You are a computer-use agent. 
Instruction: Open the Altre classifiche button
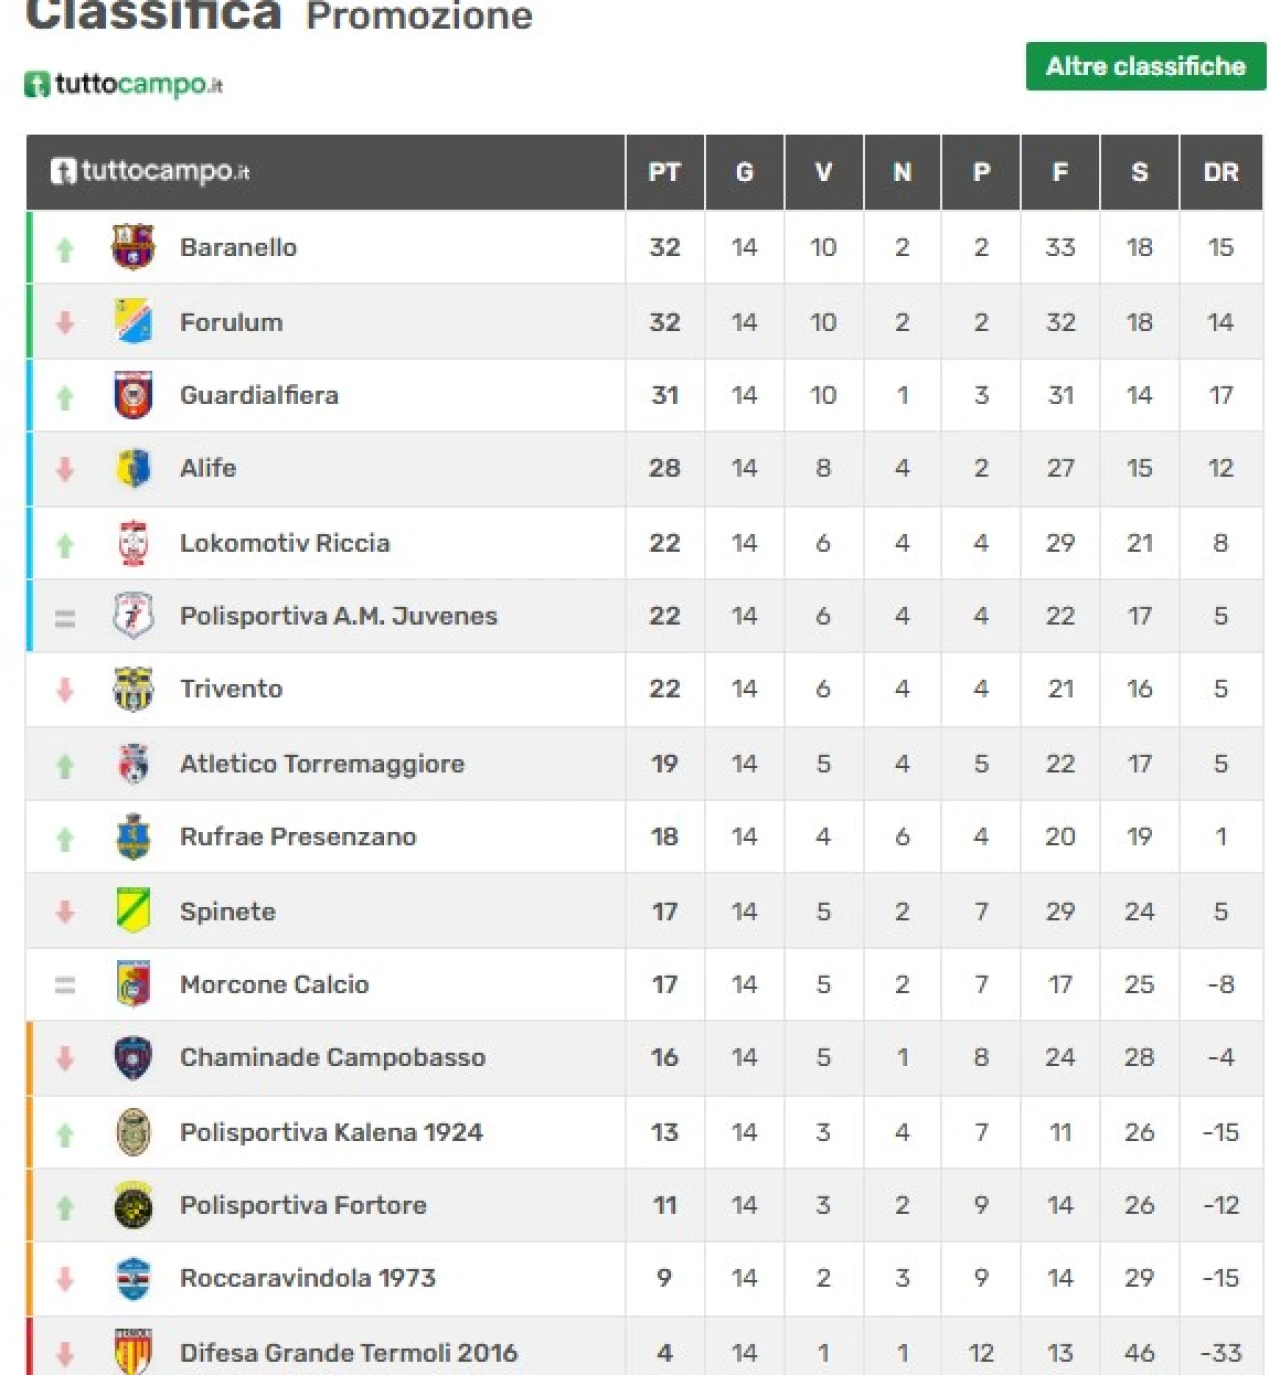[1146, 66]
